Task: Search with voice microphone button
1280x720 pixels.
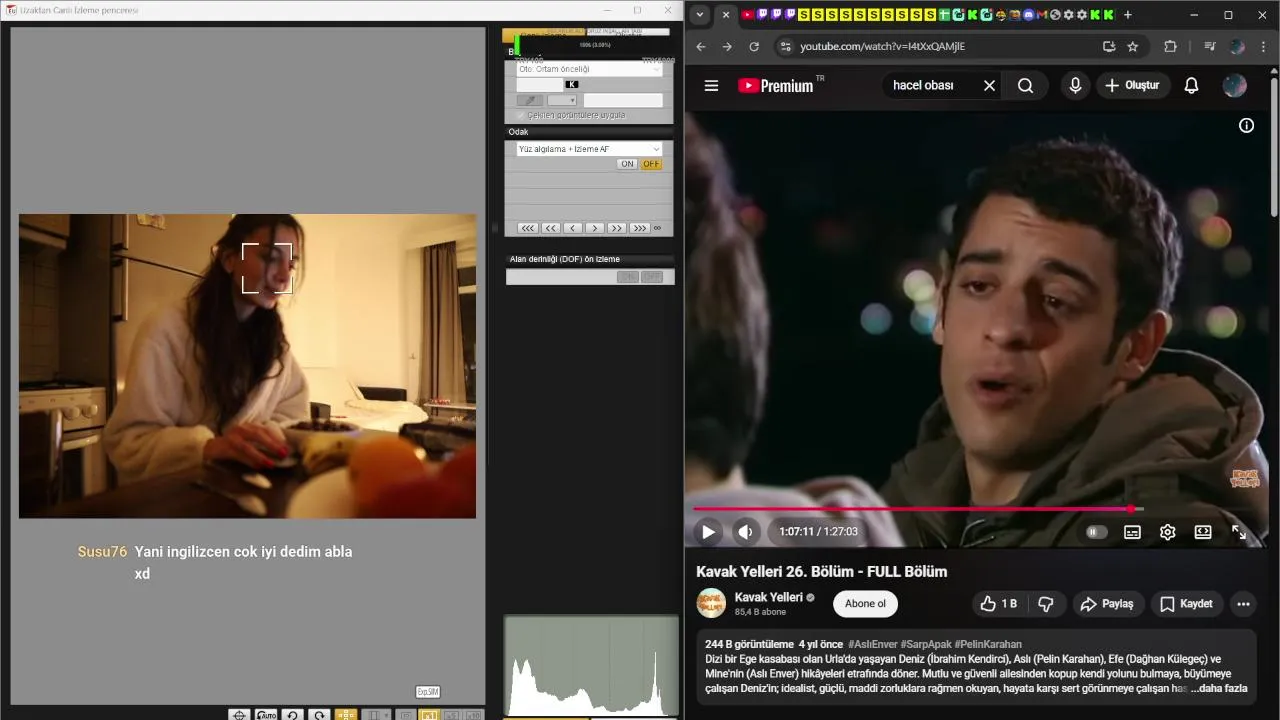Action: 1075,86
